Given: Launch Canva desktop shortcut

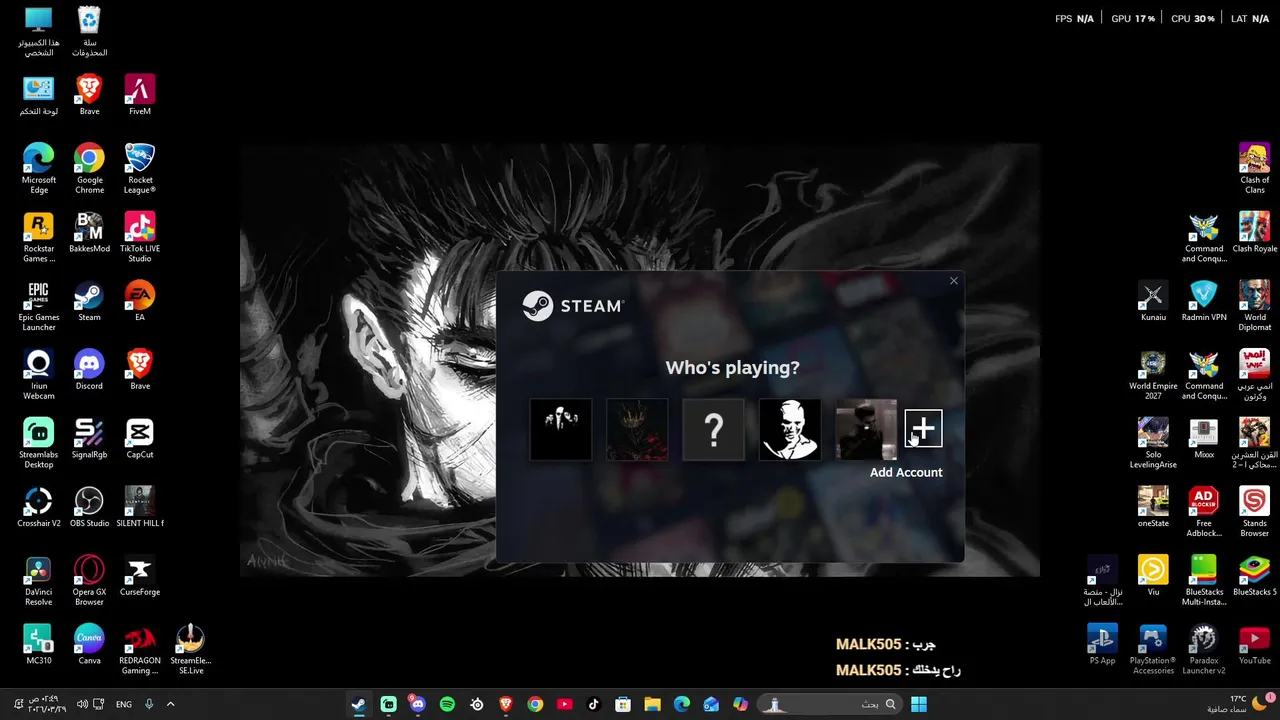Looking at the screenshot, I should point(89,644).
